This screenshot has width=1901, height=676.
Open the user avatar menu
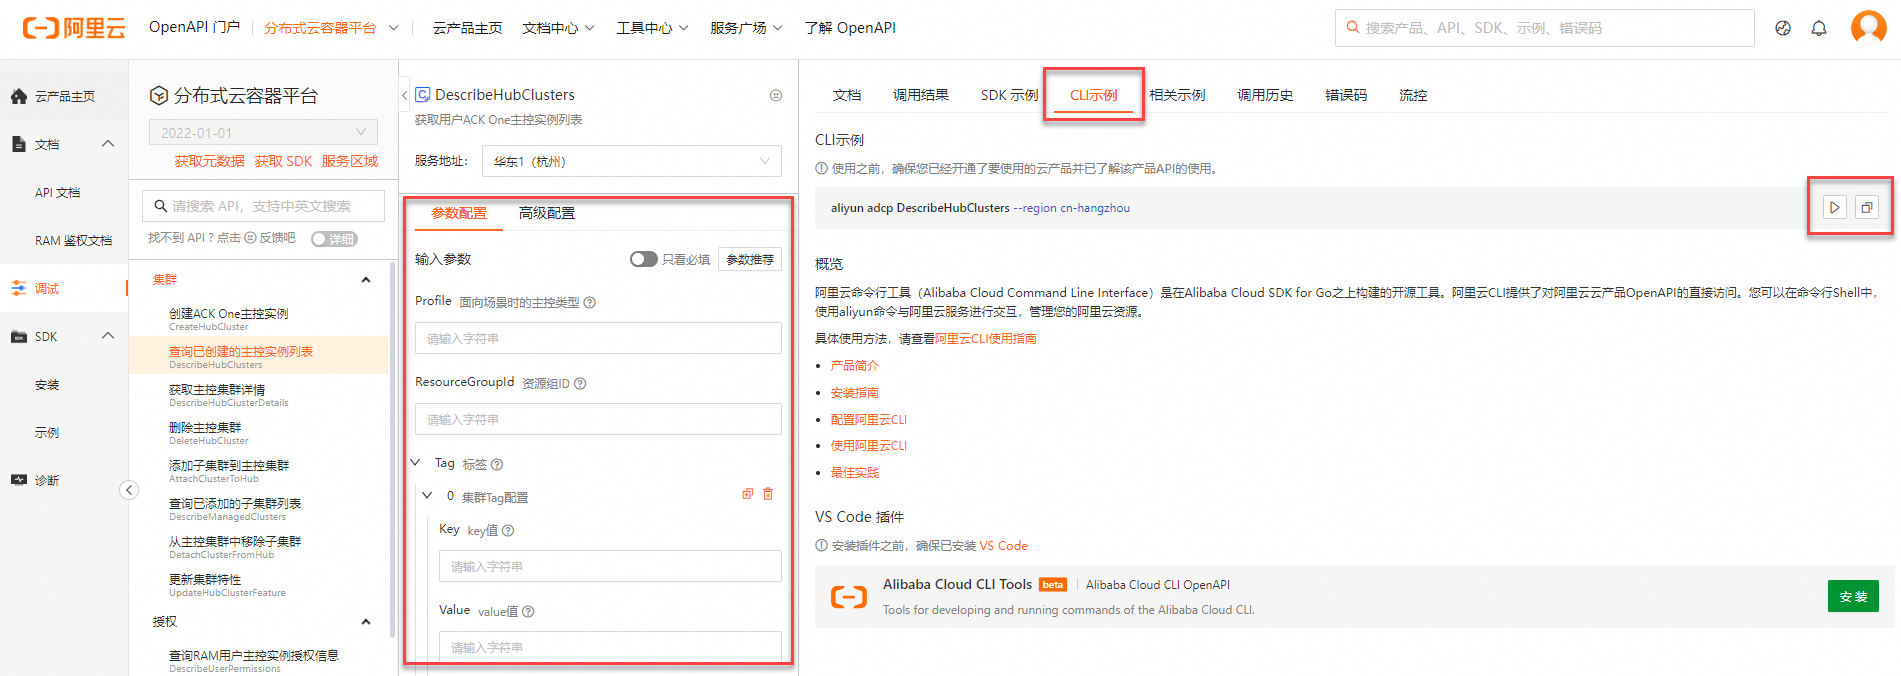pyautogui.click(x=1868, y=27)
